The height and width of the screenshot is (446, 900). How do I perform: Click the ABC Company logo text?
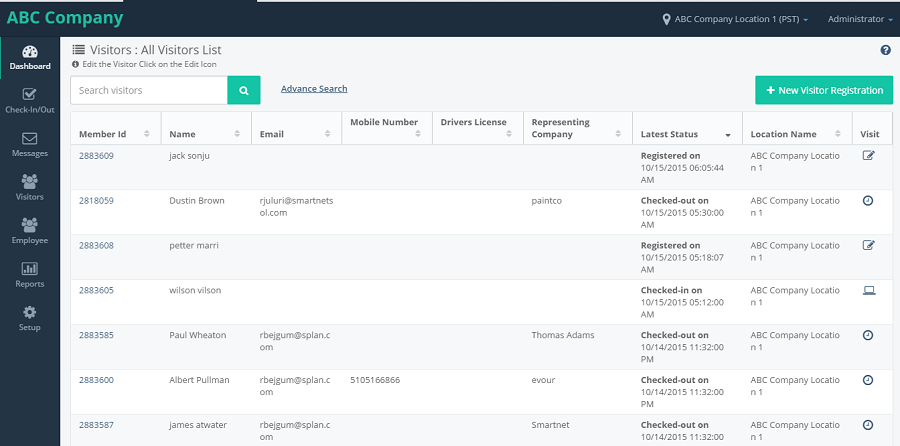point(65,18)
